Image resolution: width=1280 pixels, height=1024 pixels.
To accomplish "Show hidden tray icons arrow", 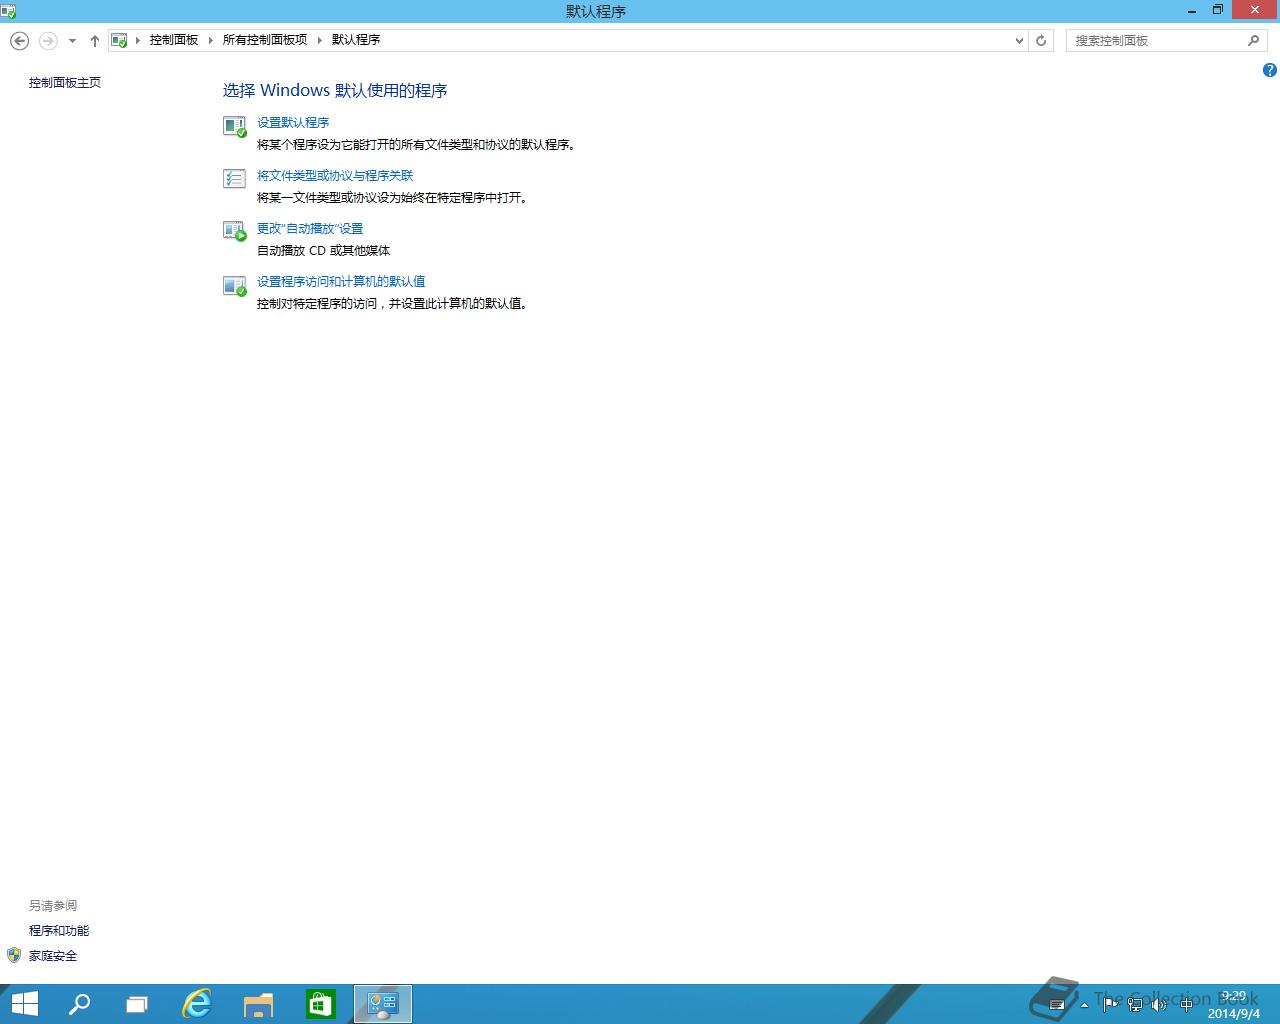I will pyautogui.click(x=1085, y=1005).
